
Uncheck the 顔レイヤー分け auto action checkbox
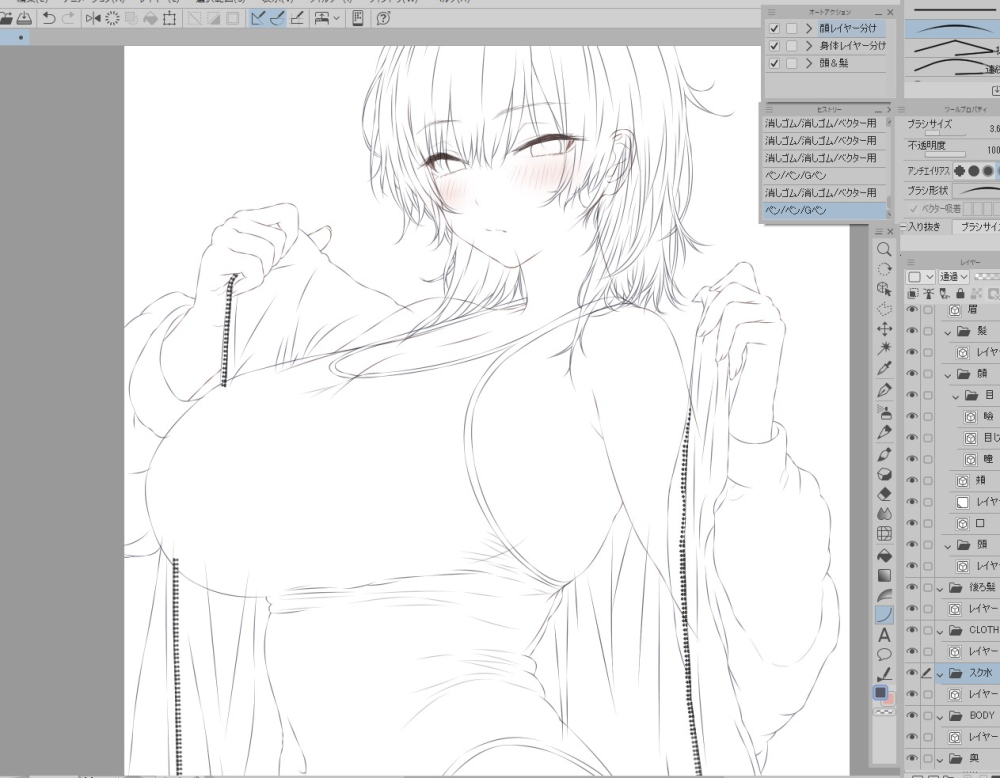tap(774, 29)
